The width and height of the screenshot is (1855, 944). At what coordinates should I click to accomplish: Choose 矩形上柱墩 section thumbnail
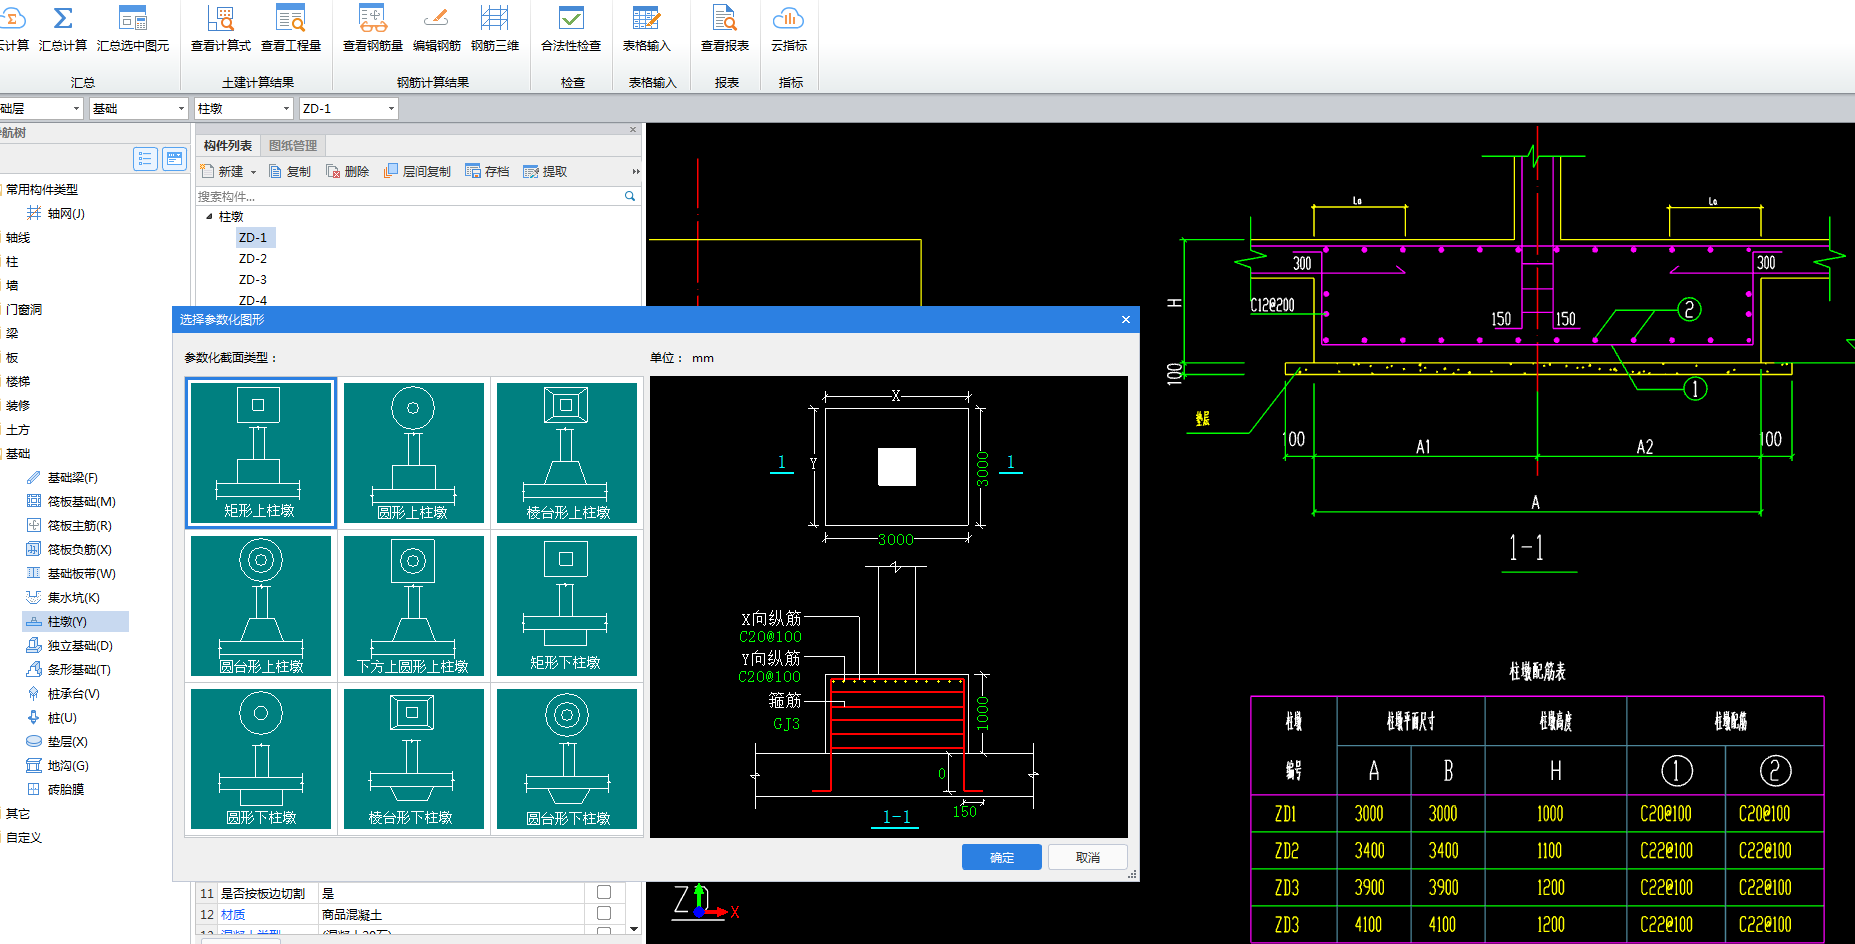coord(261,453)
